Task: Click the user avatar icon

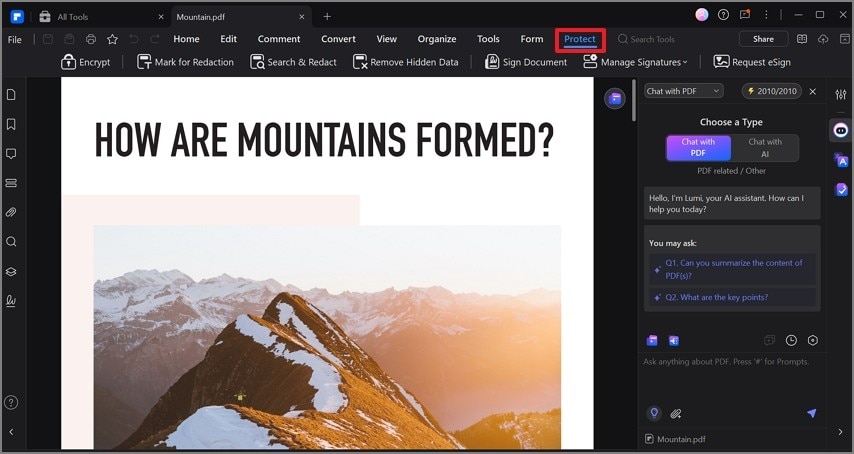Action: pos(702,15)
